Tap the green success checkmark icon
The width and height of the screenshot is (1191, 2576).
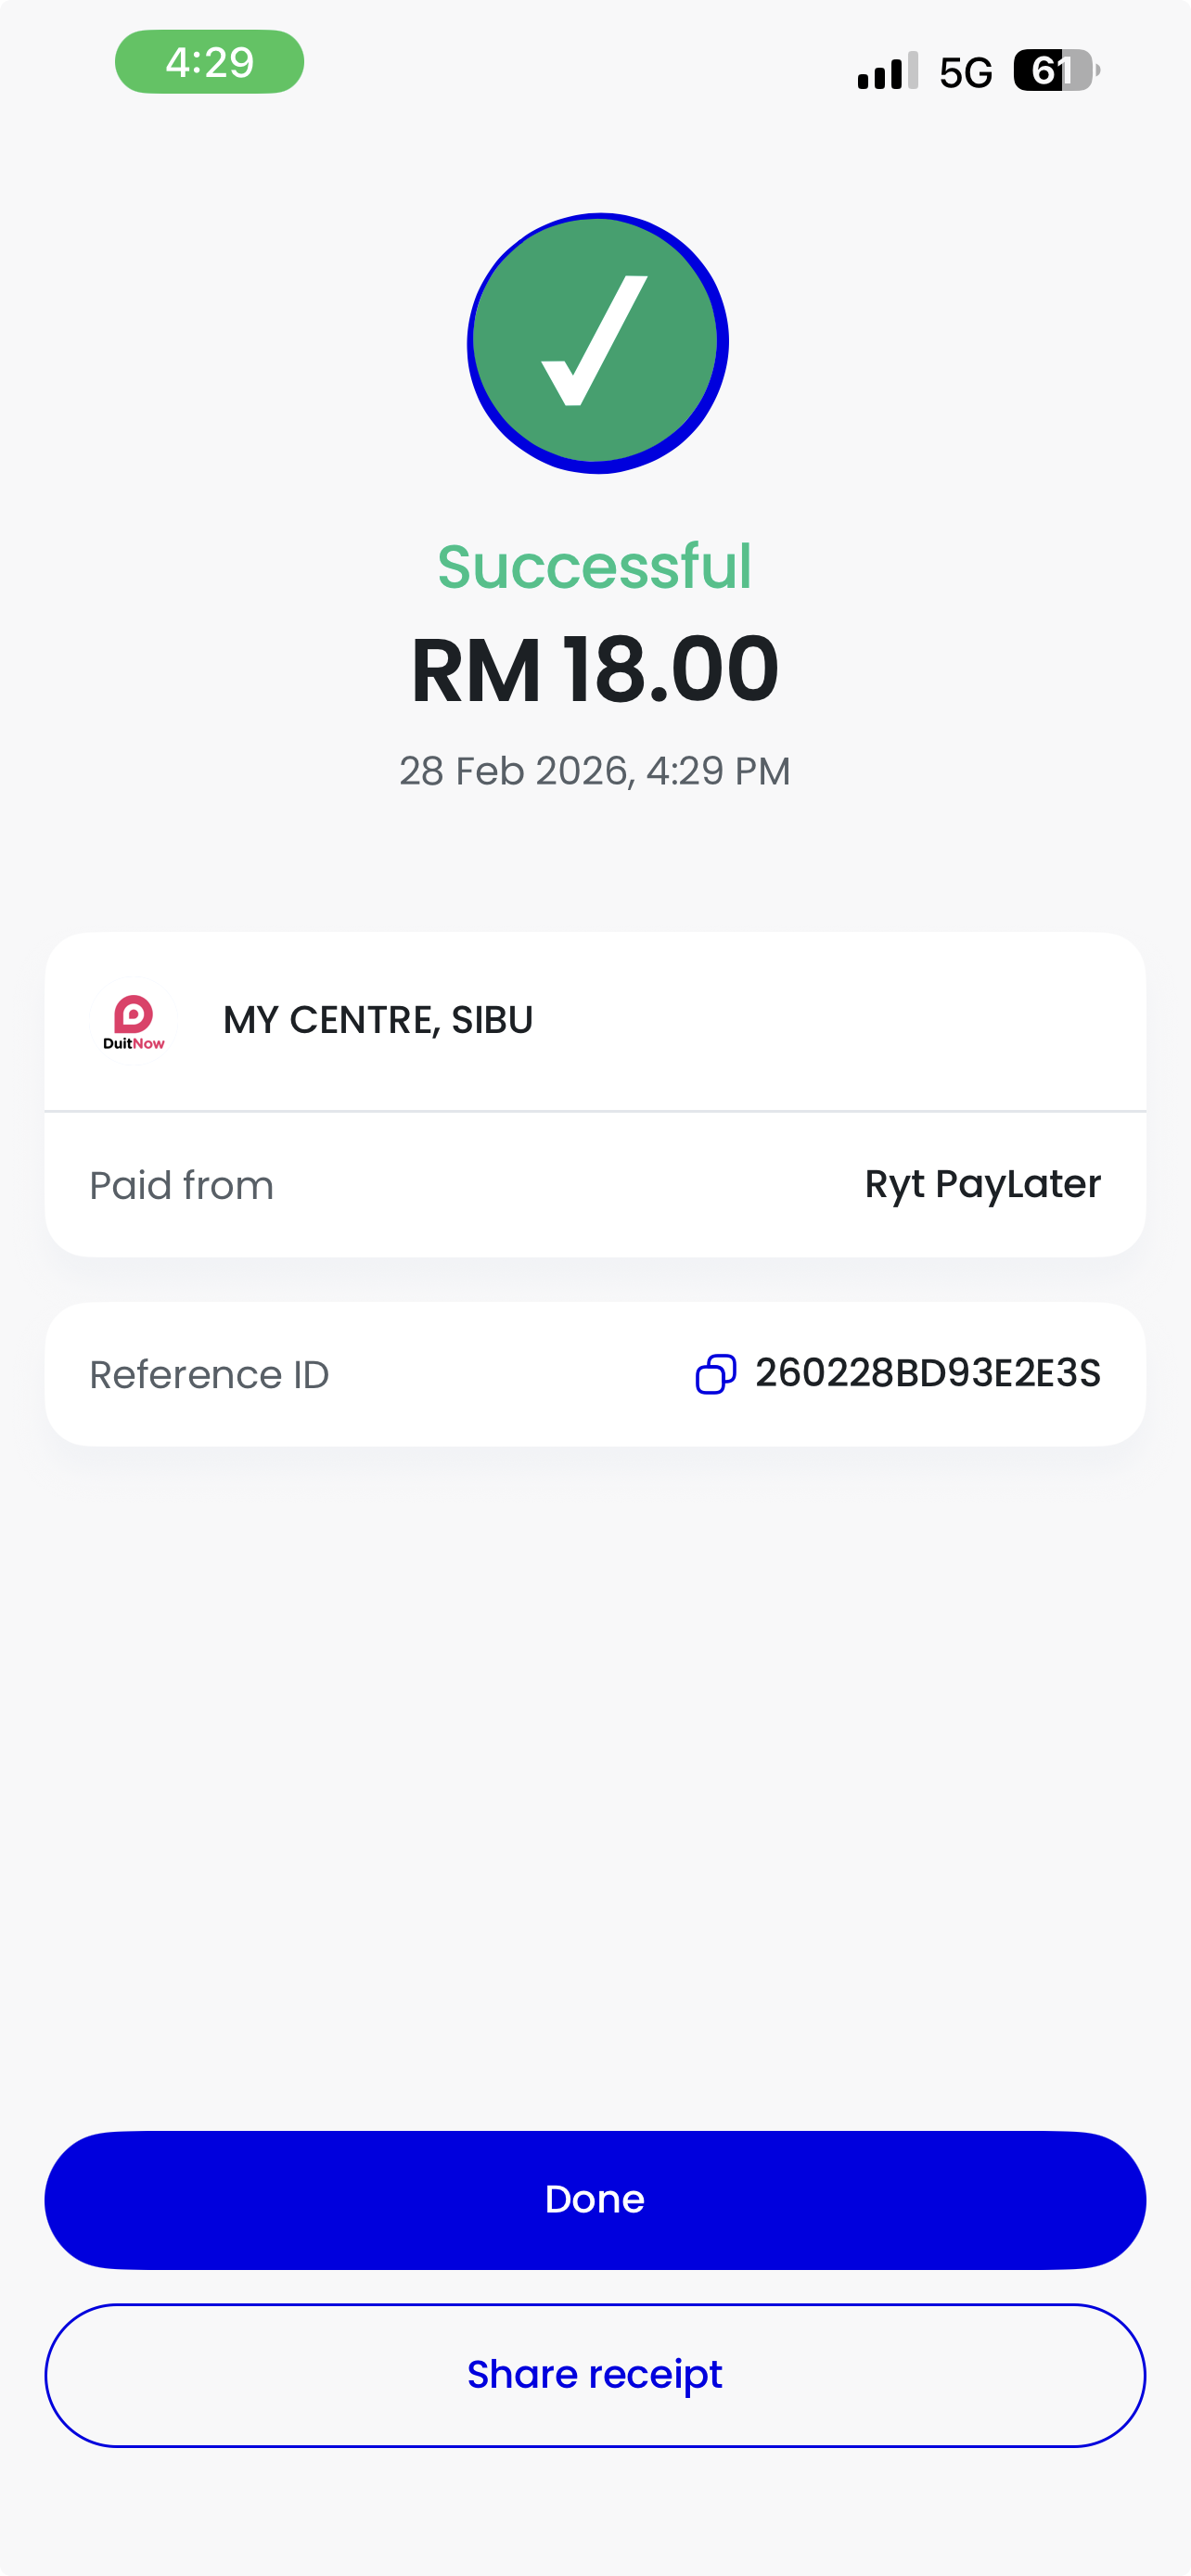597,343
